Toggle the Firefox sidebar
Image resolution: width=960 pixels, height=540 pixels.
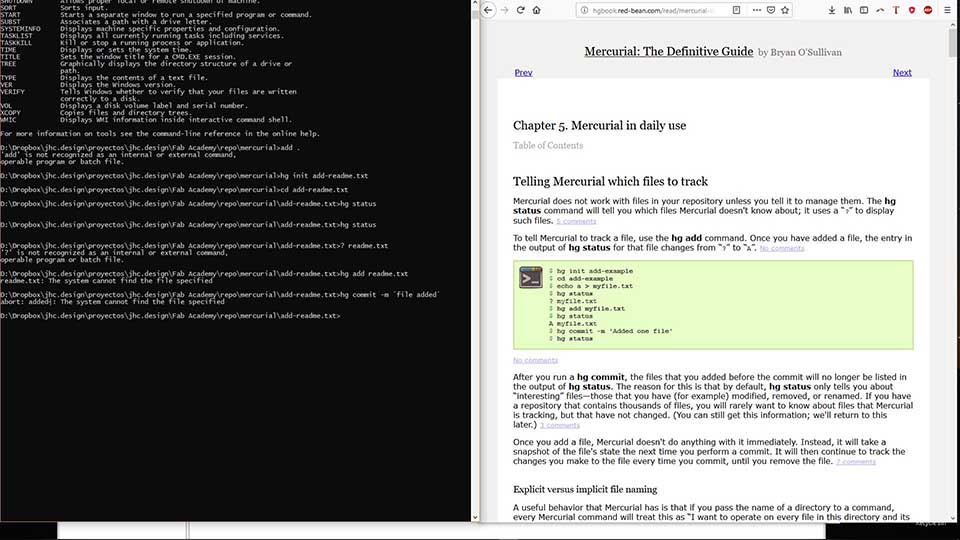pos(864,10)
